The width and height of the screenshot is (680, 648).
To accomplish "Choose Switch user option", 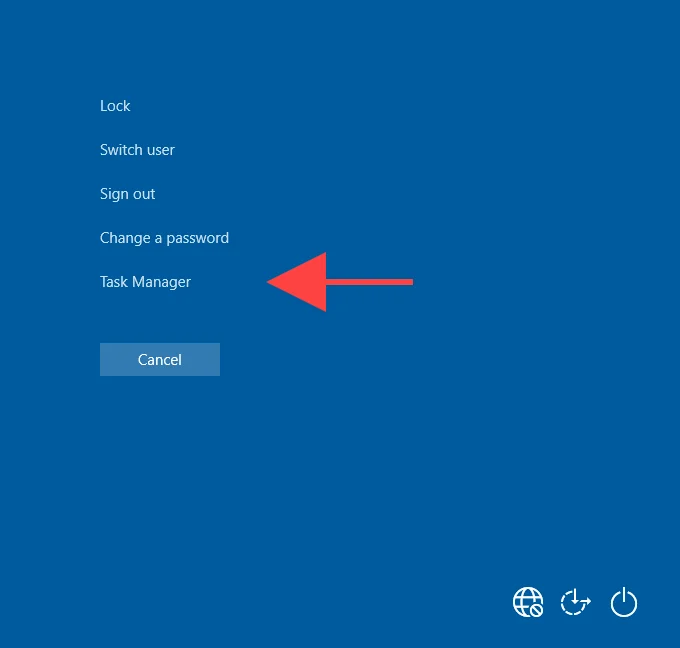I will click(x=137, y=150).
